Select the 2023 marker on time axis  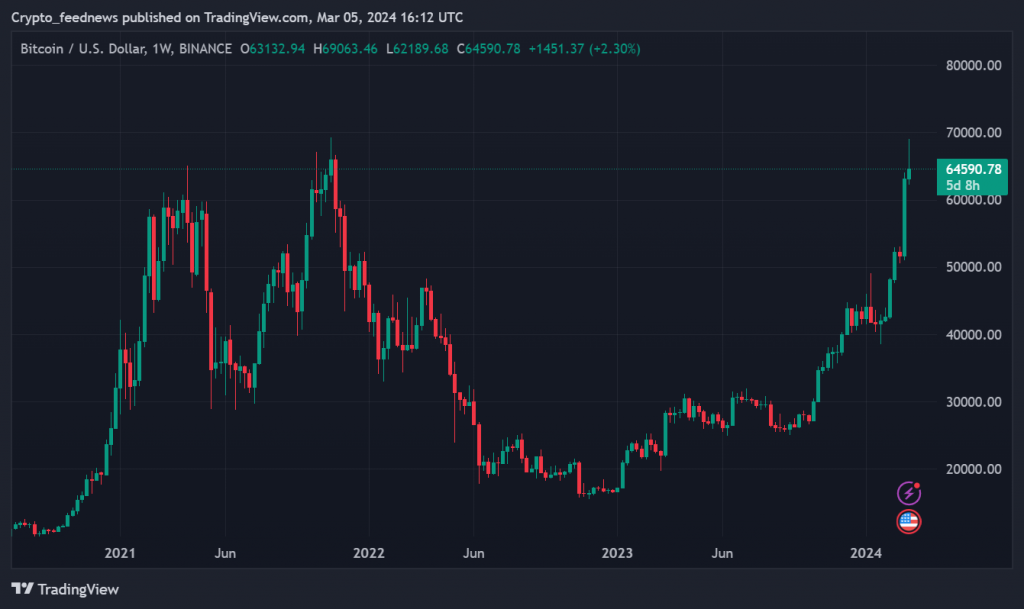(617, 552)
